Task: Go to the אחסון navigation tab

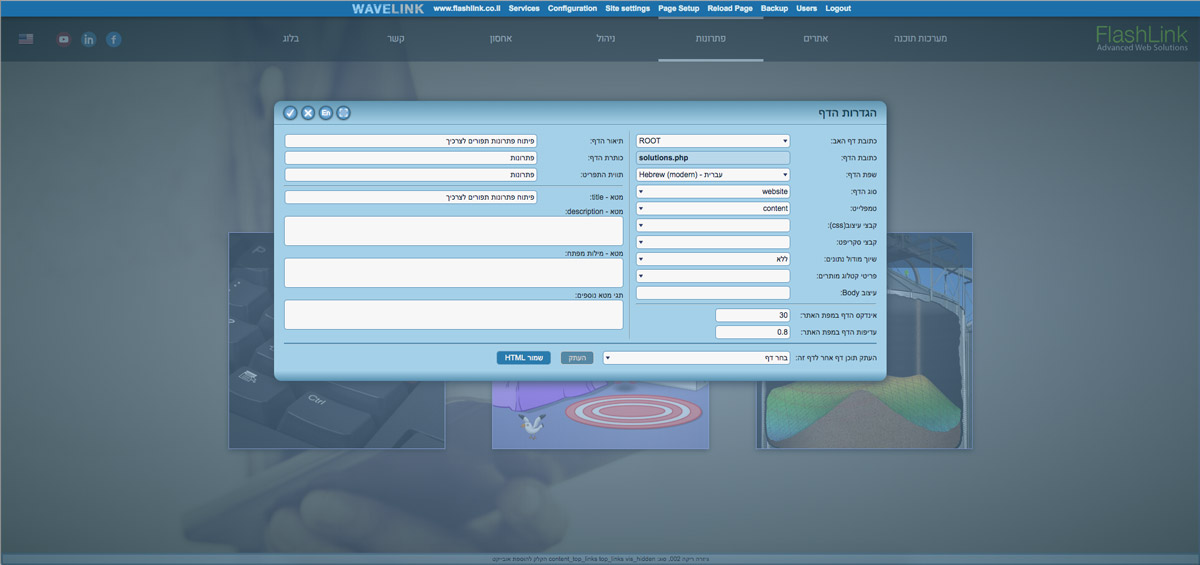Action: [500, 39]
